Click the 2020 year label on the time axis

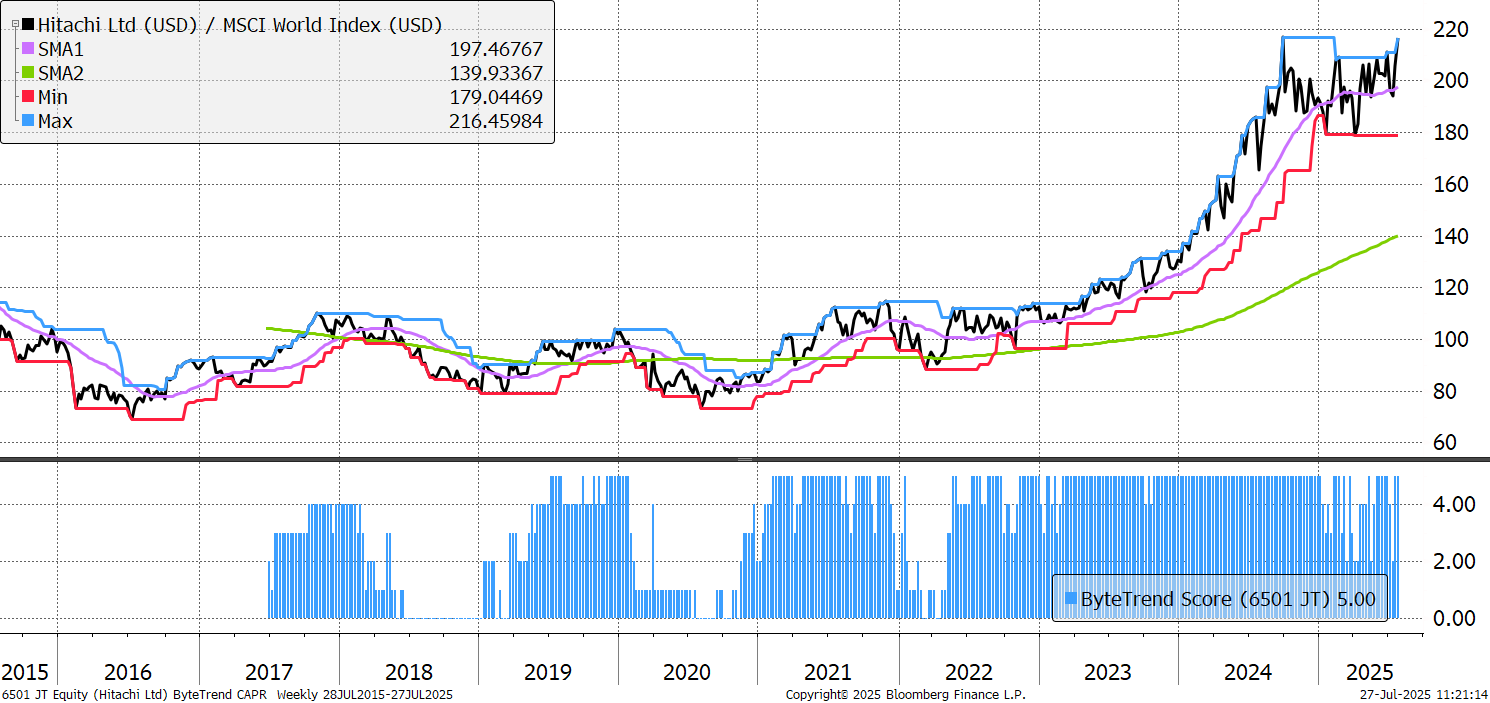coord(688,671)
